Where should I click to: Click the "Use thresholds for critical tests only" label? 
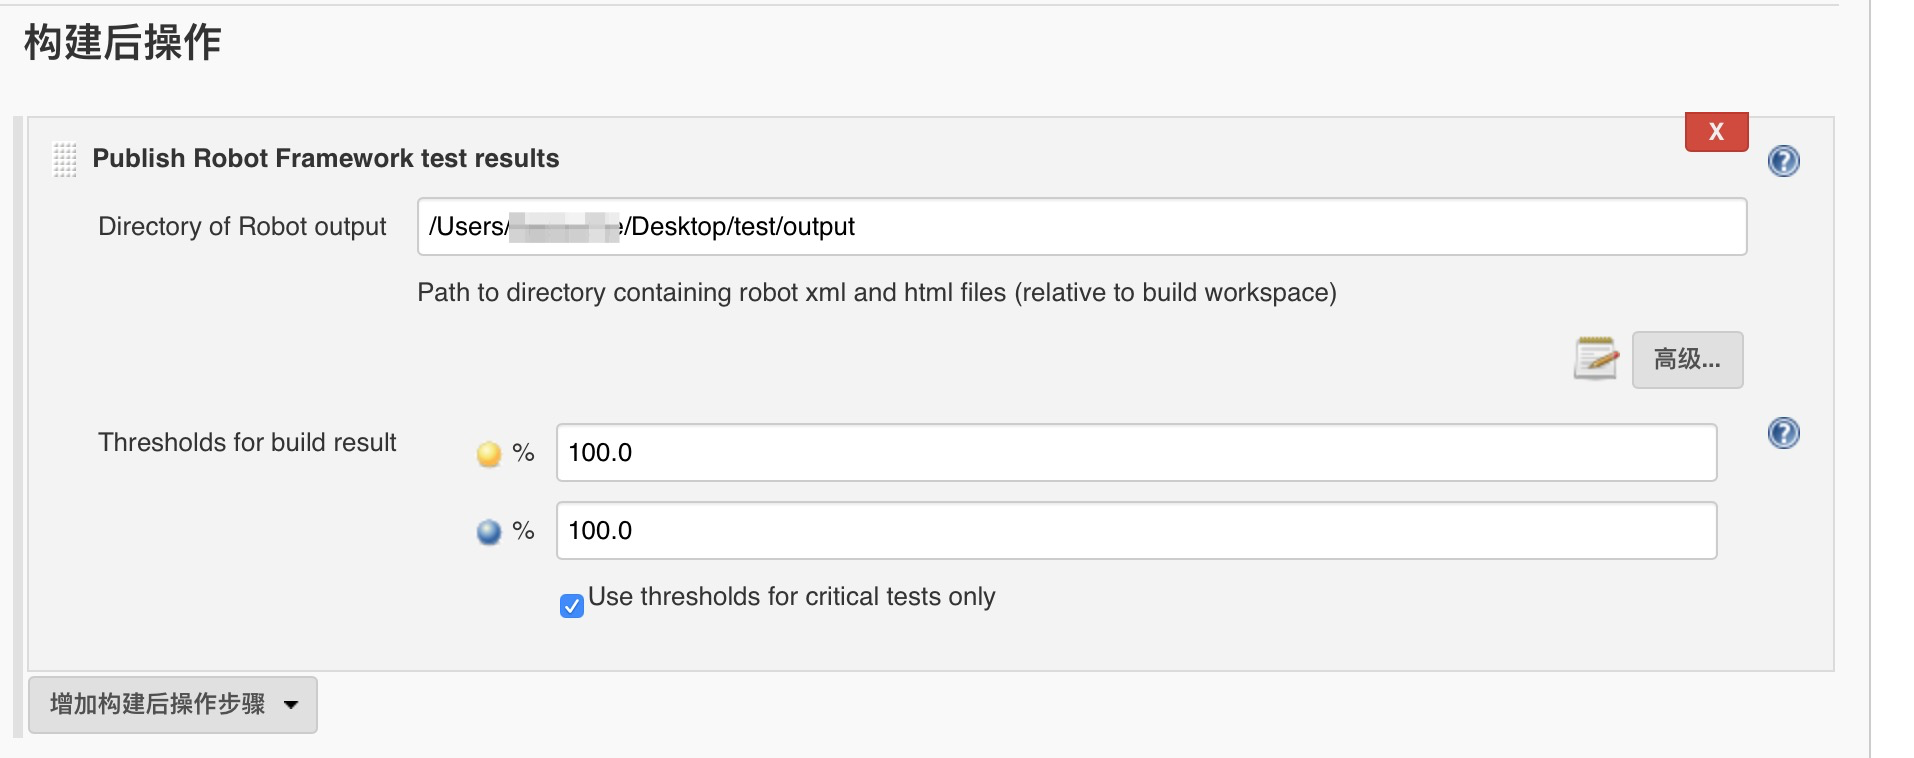(791, 597)
